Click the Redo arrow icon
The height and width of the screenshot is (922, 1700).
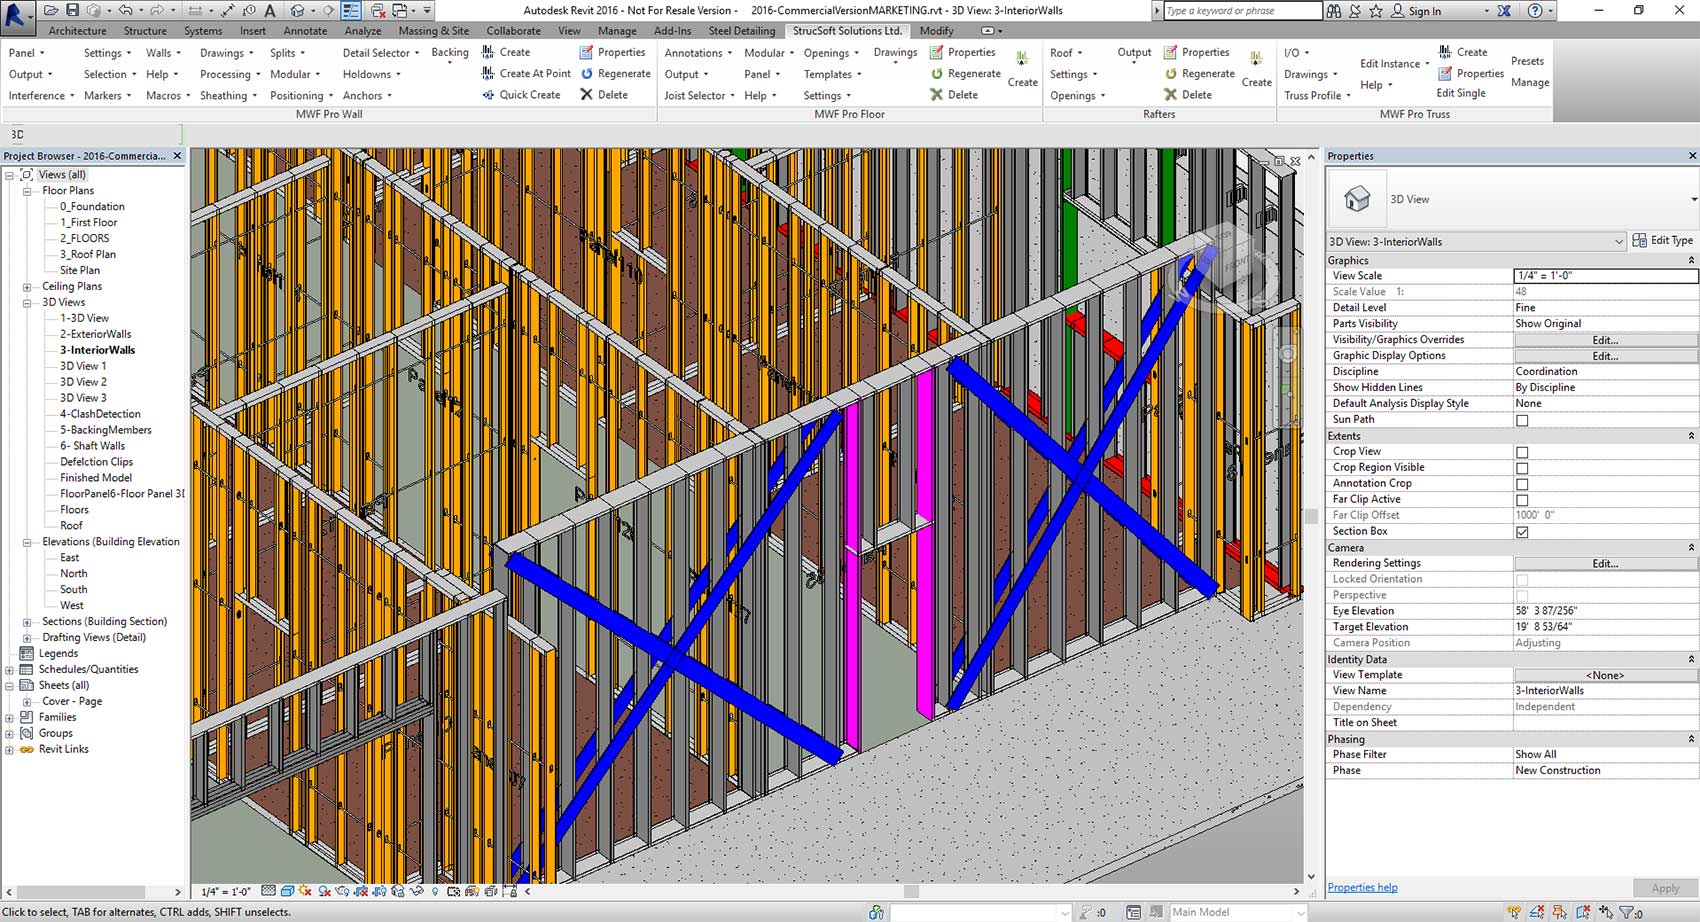157,10
